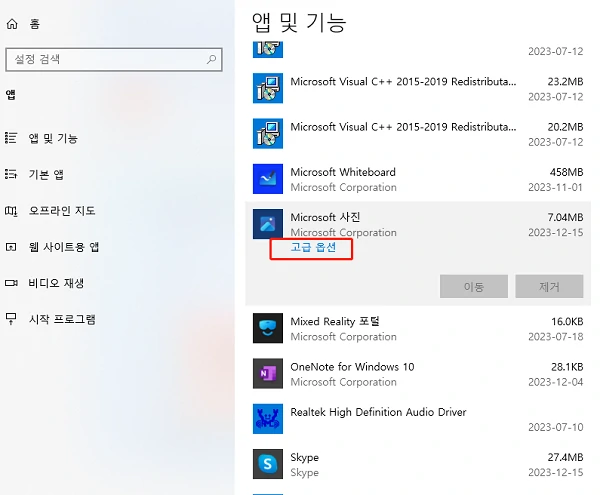The width and height of the screenshot is (600, 495).
Task: Click Microsoft Corporation publisher under Whiteboard
Action: click(343, 187)
